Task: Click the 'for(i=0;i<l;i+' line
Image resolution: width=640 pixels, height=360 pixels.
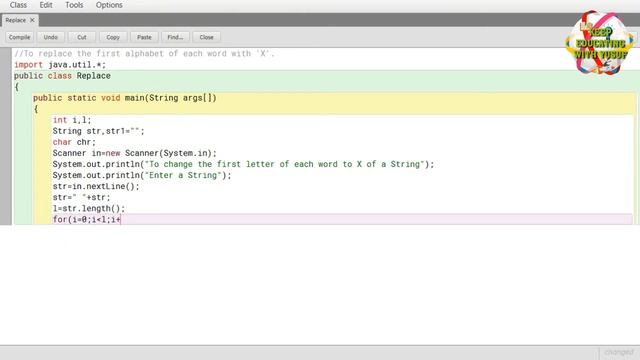Action: click(x=87, y=219)
